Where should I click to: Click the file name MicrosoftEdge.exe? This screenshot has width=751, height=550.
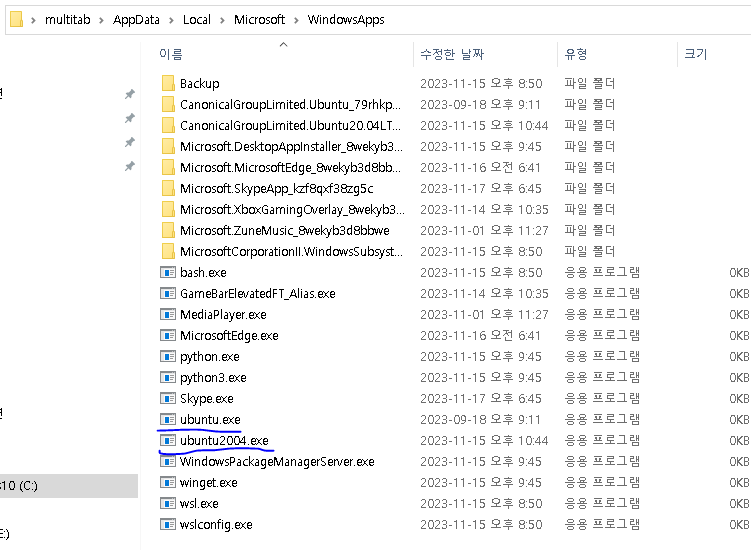229,336
